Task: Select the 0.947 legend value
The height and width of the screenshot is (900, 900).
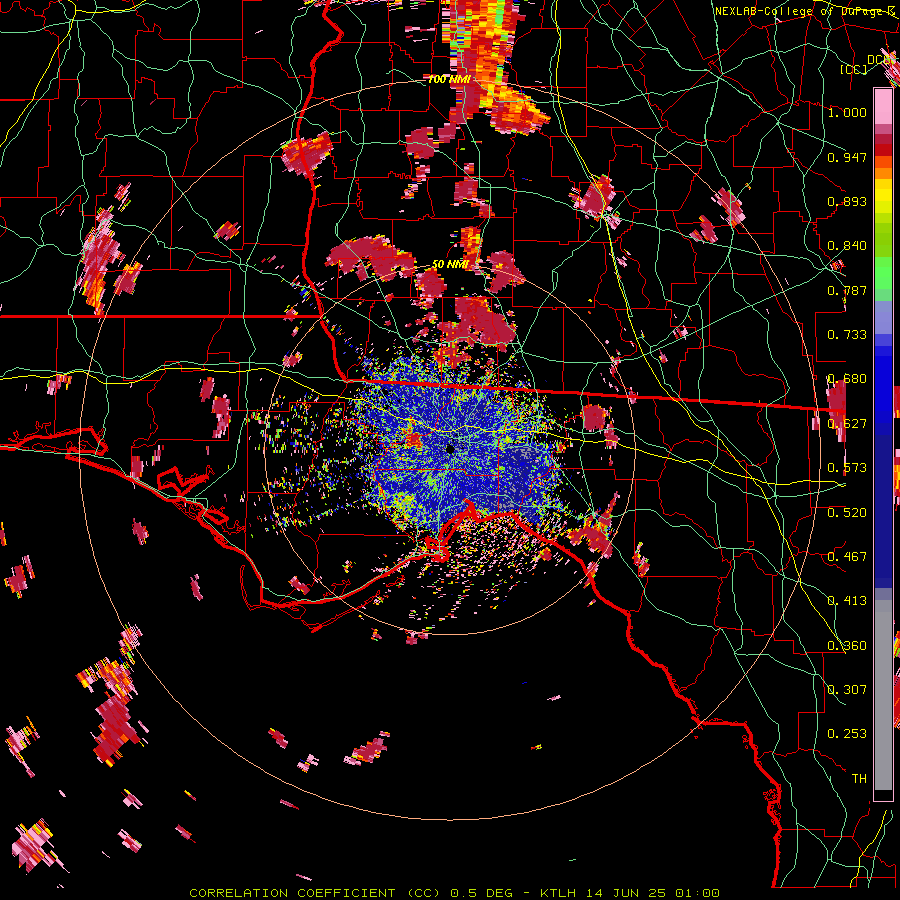Action: coord(847,157)
